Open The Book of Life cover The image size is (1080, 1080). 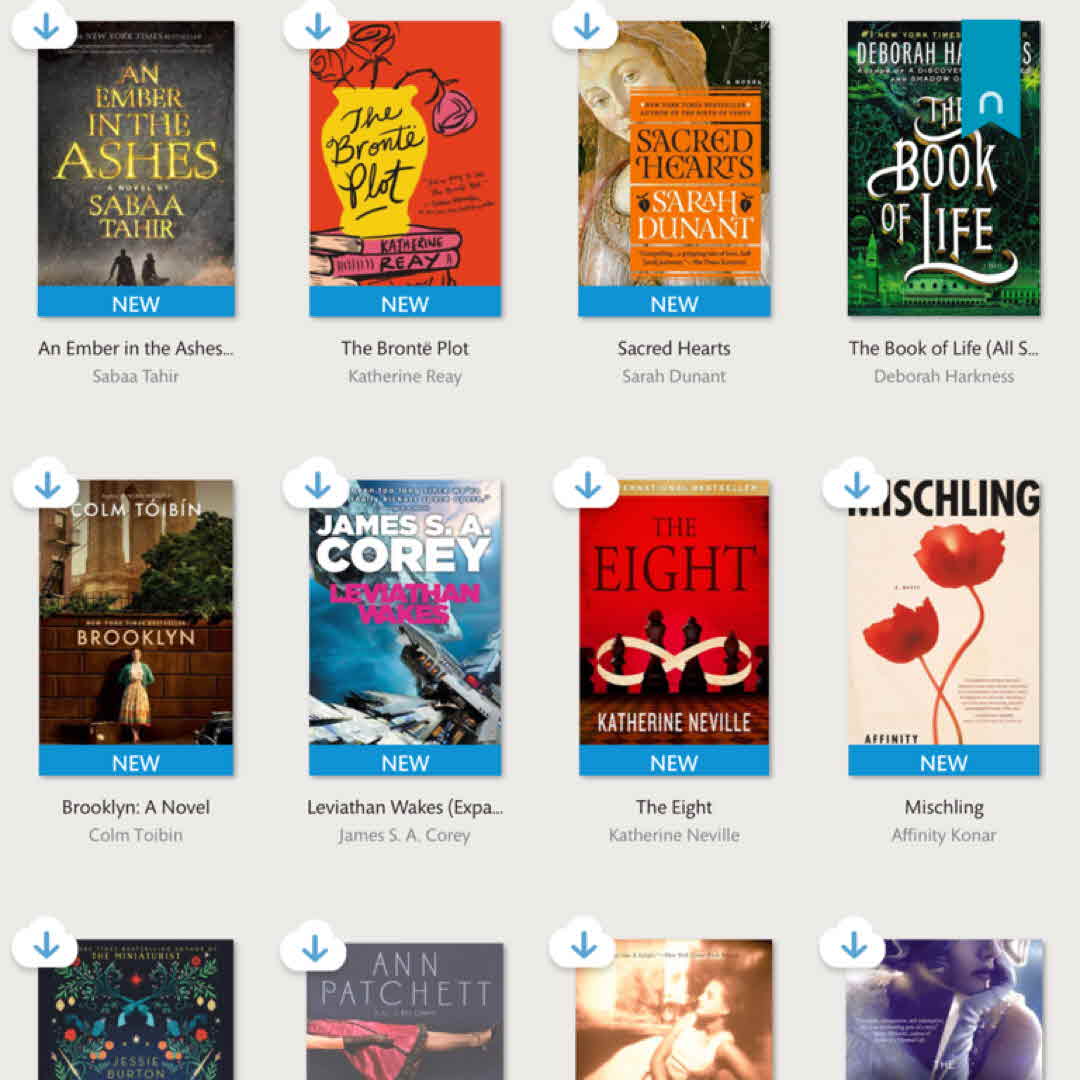(x=944, y=168)
